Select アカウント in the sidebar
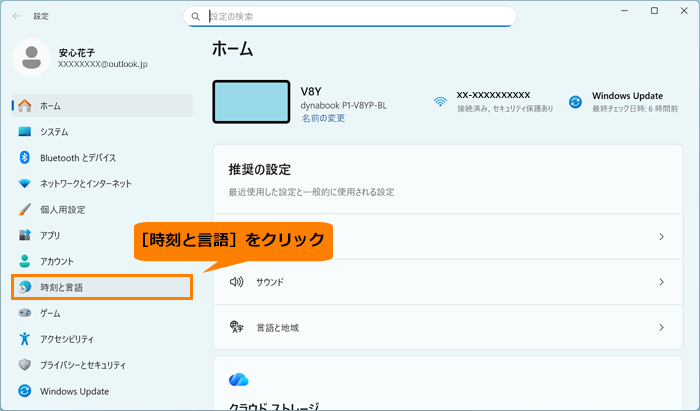 pyautogui.click(x=102, y=261)
